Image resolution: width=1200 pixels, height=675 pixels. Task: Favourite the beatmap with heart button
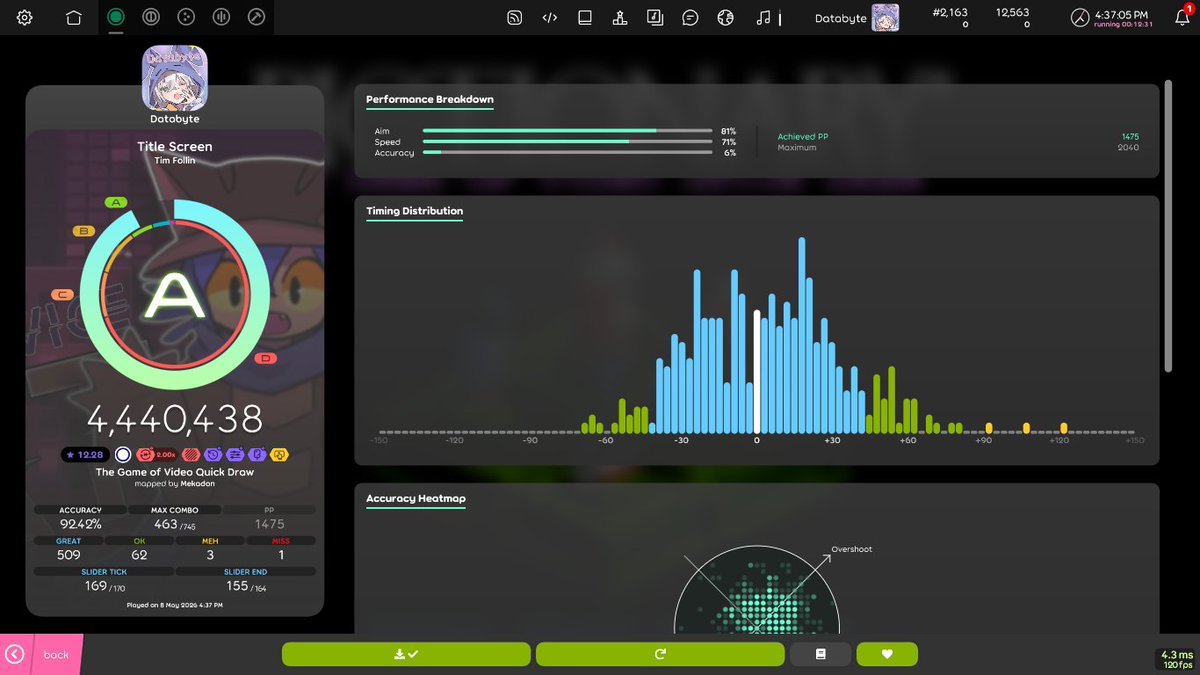point(887,654)
